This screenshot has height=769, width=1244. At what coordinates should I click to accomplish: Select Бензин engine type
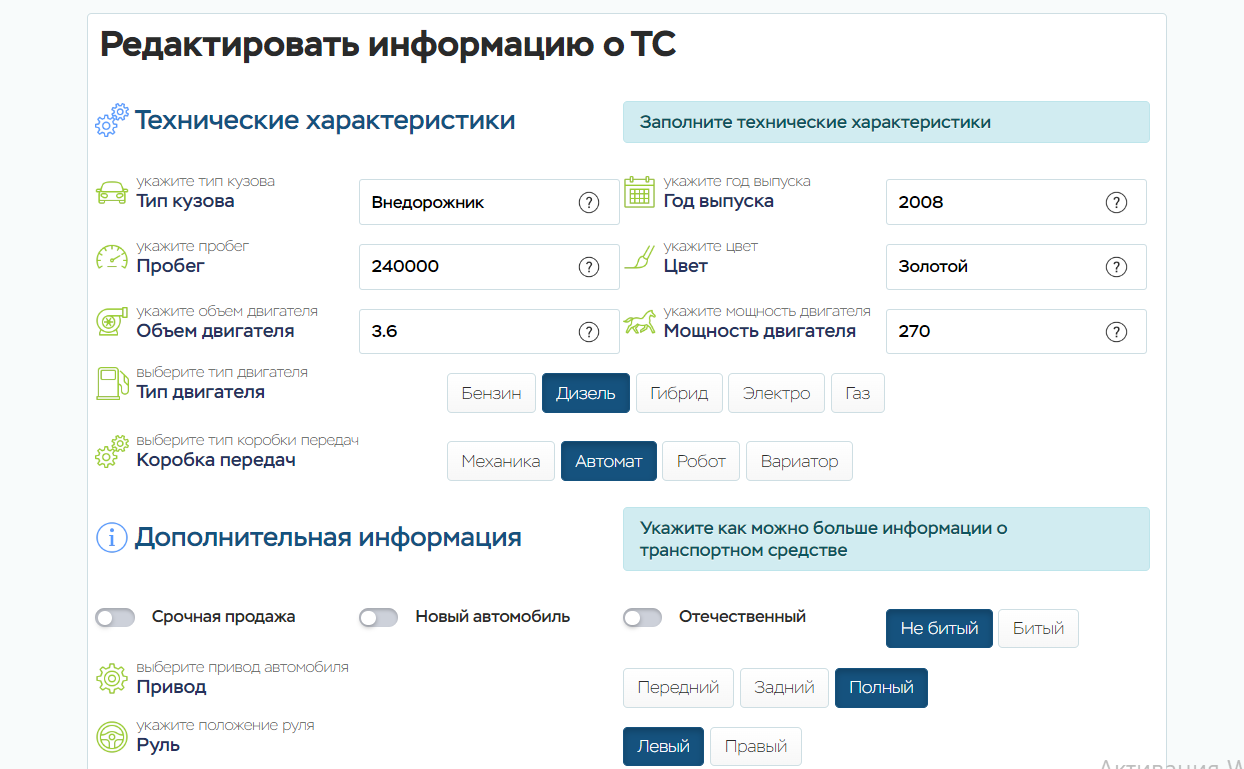[491, 393]
